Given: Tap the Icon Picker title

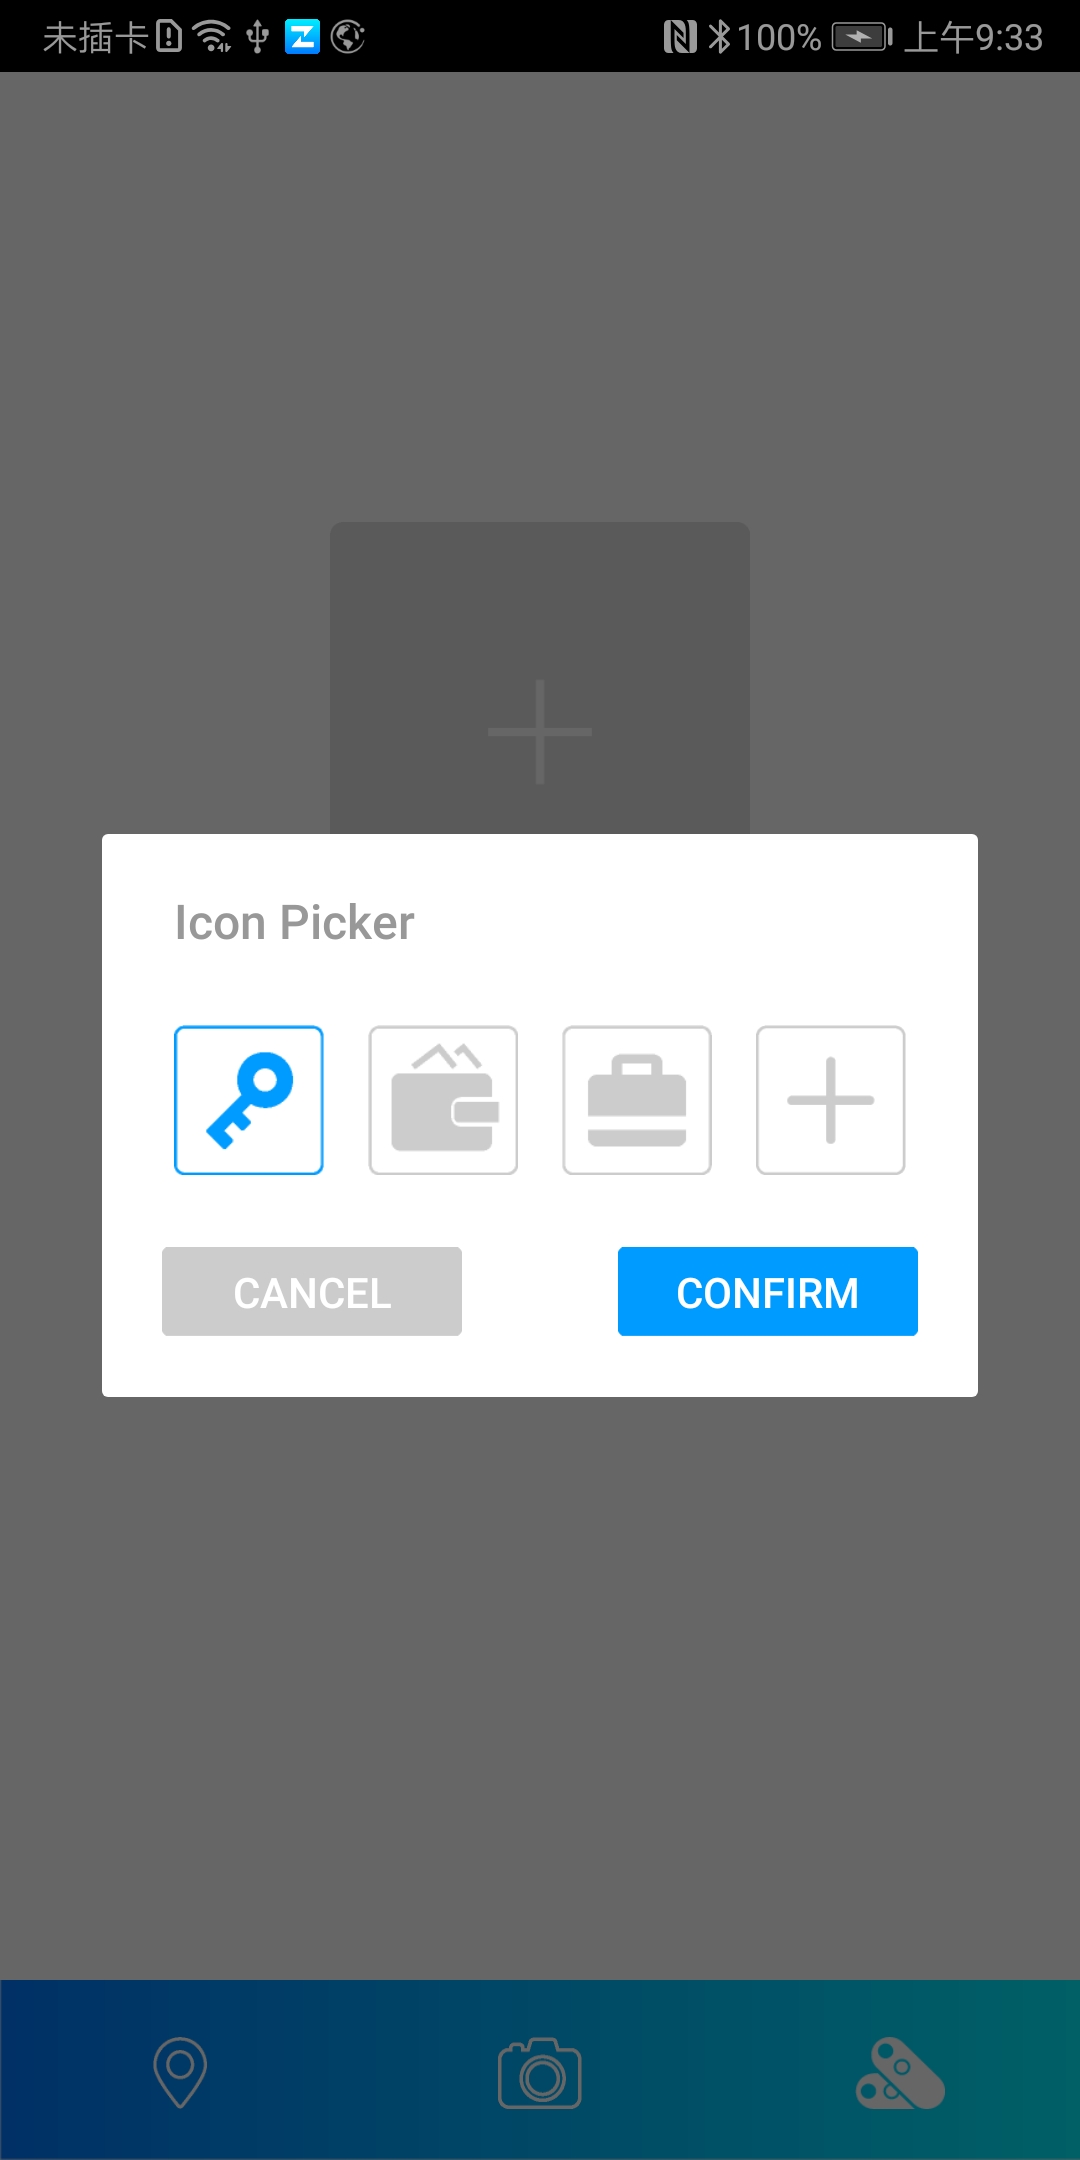Looking at the screenshot, I should tap(294, 922).
